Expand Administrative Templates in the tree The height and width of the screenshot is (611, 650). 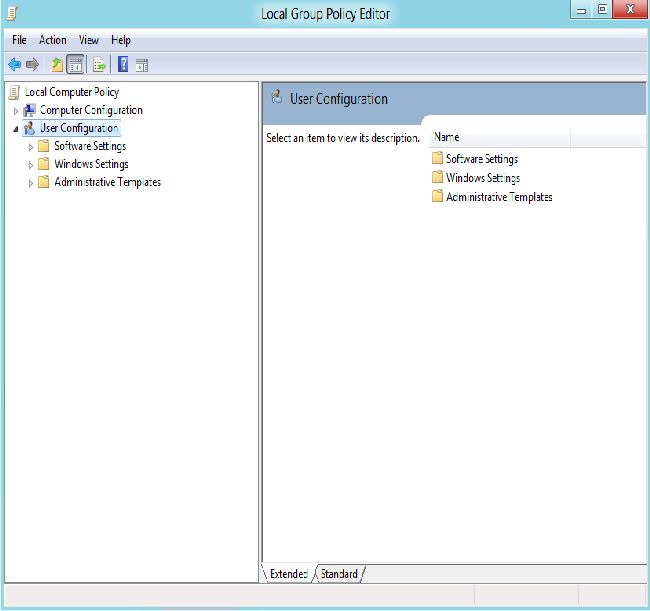click(x=30, y=183)
